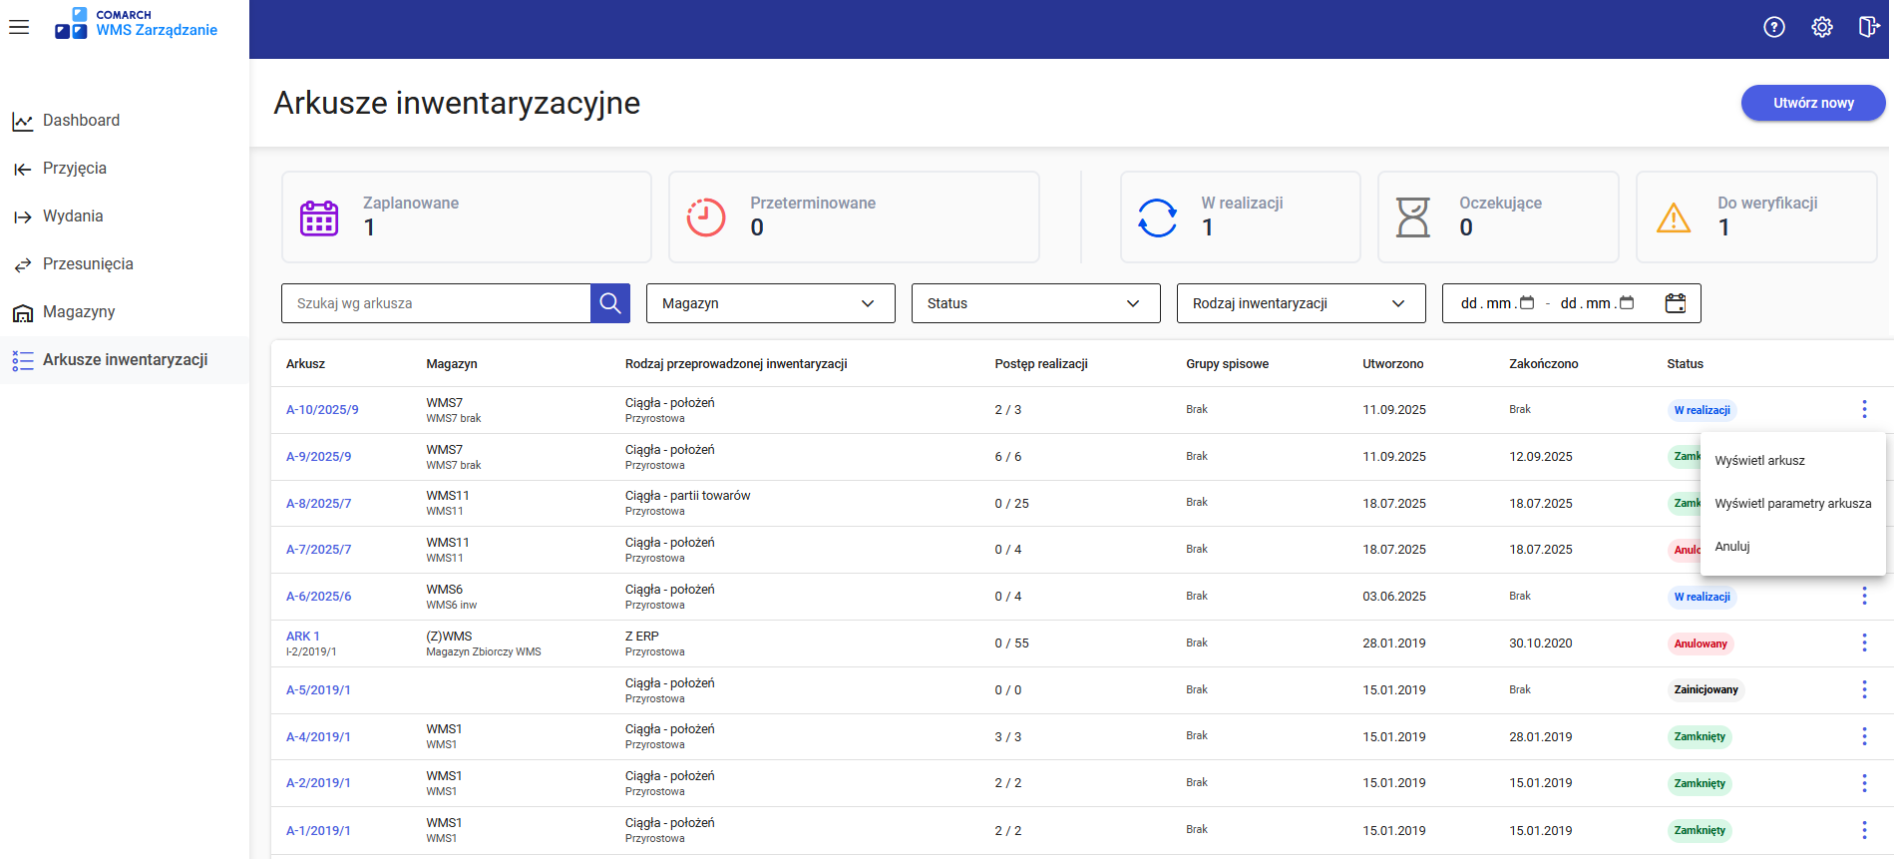Select Wyświetl arkusz from context menu
This screenshot has width=1894, height=859.
point(1760,461)
